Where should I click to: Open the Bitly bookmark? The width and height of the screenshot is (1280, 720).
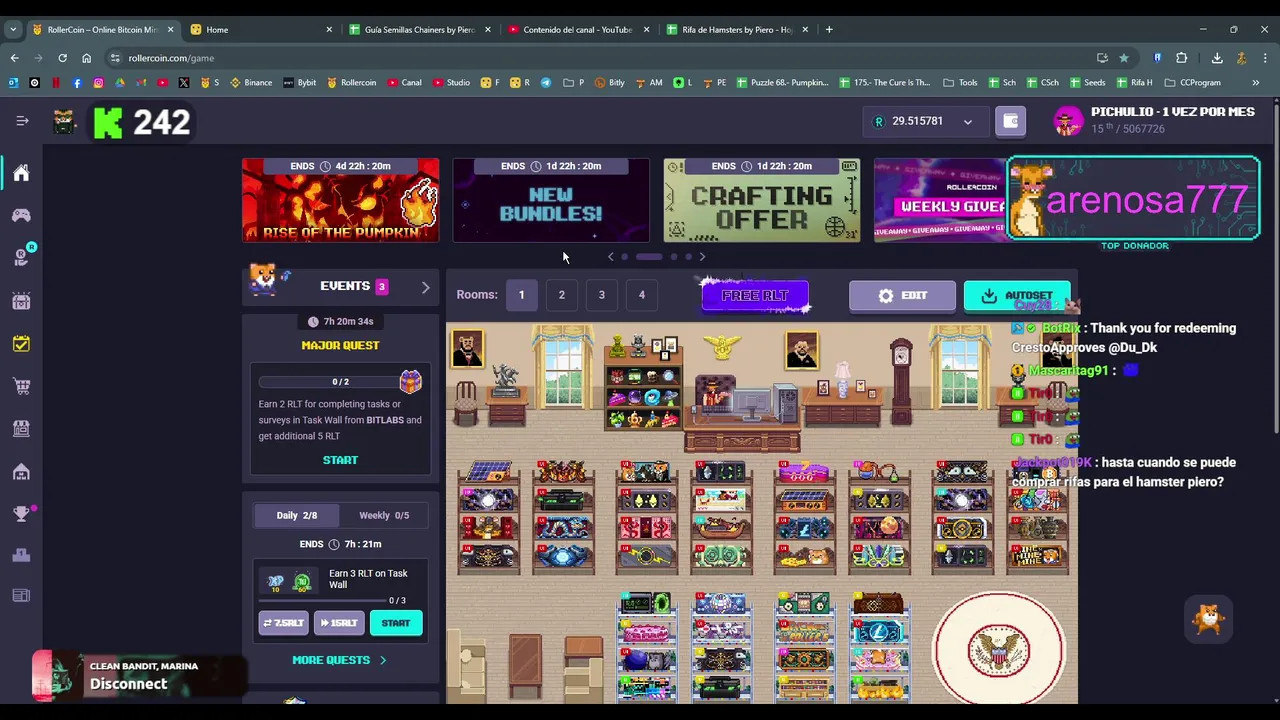609,83
